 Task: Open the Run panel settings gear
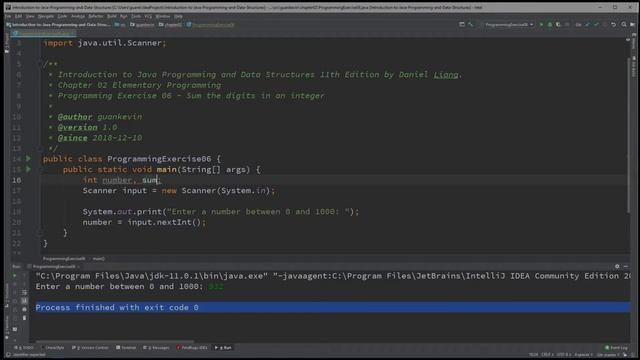click(617, 266)
